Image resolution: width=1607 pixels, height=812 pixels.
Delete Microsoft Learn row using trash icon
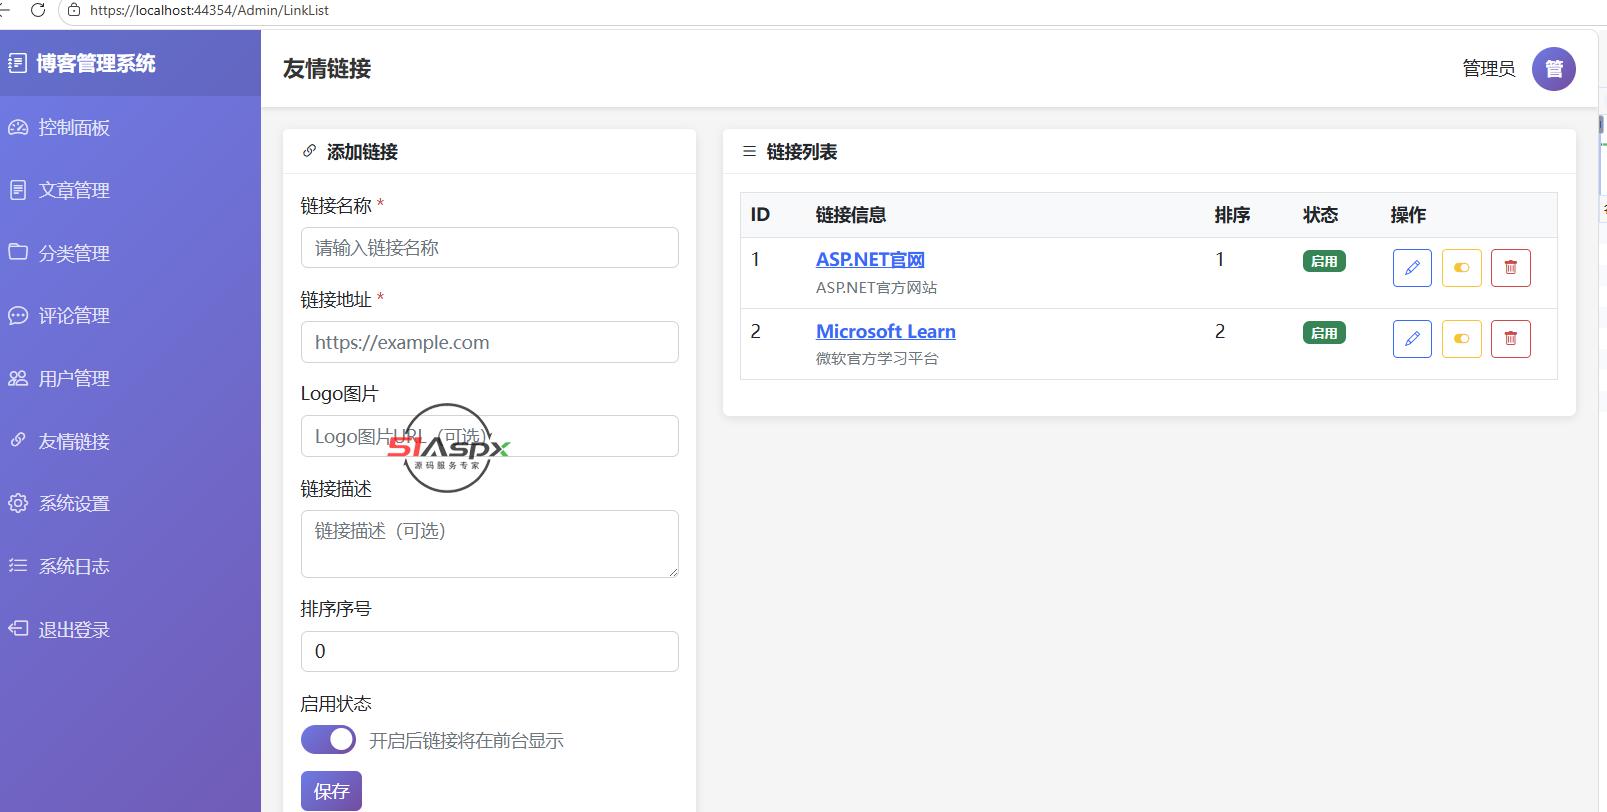[x=1510, y=339]
